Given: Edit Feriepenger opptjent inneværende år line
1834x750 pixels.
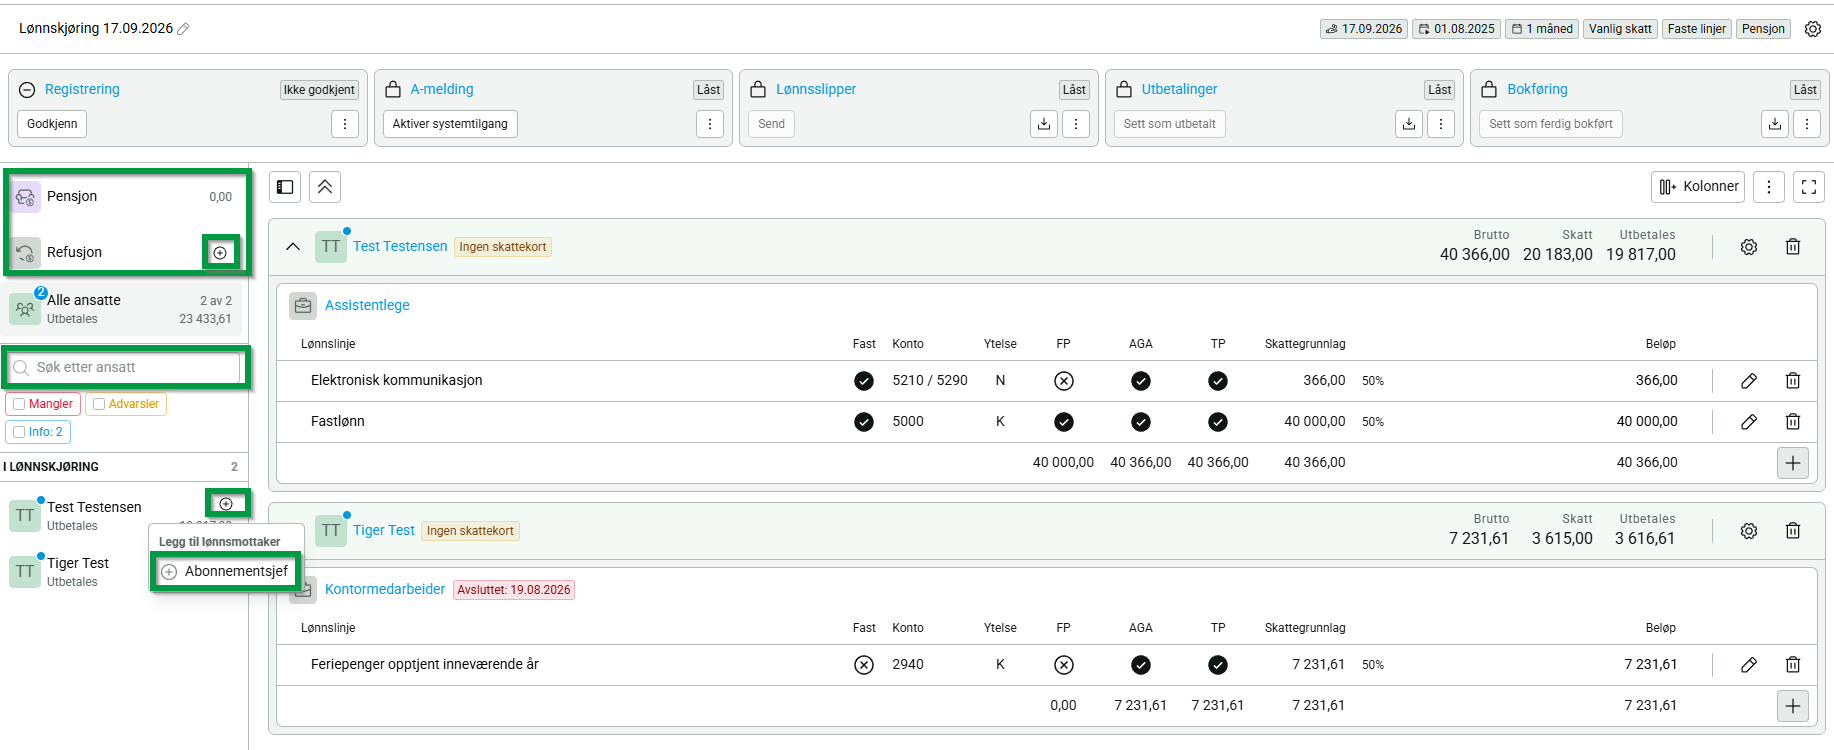Looking at the screenshot, I should pos(1749,665).
